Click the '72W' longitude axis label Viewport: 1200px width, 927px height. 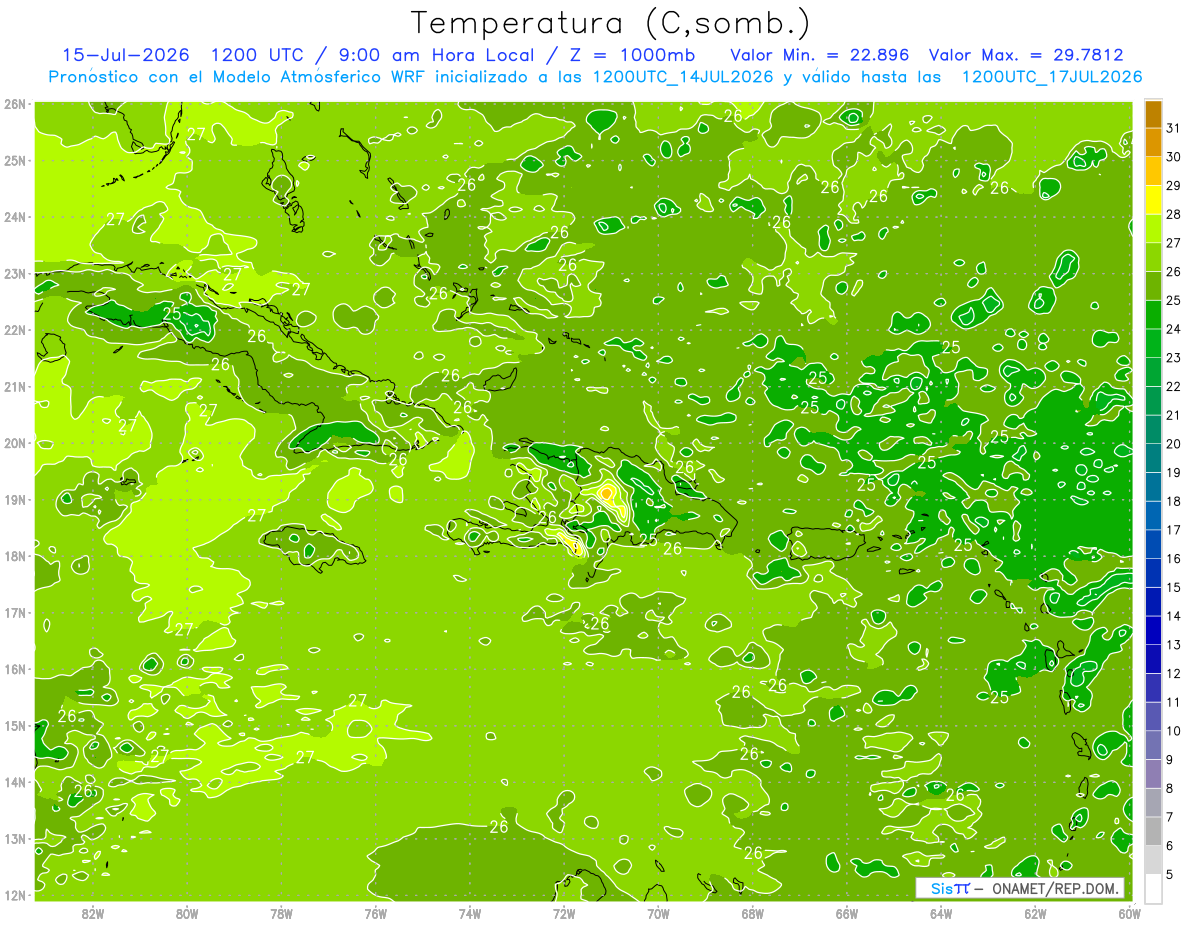[564, 913]
